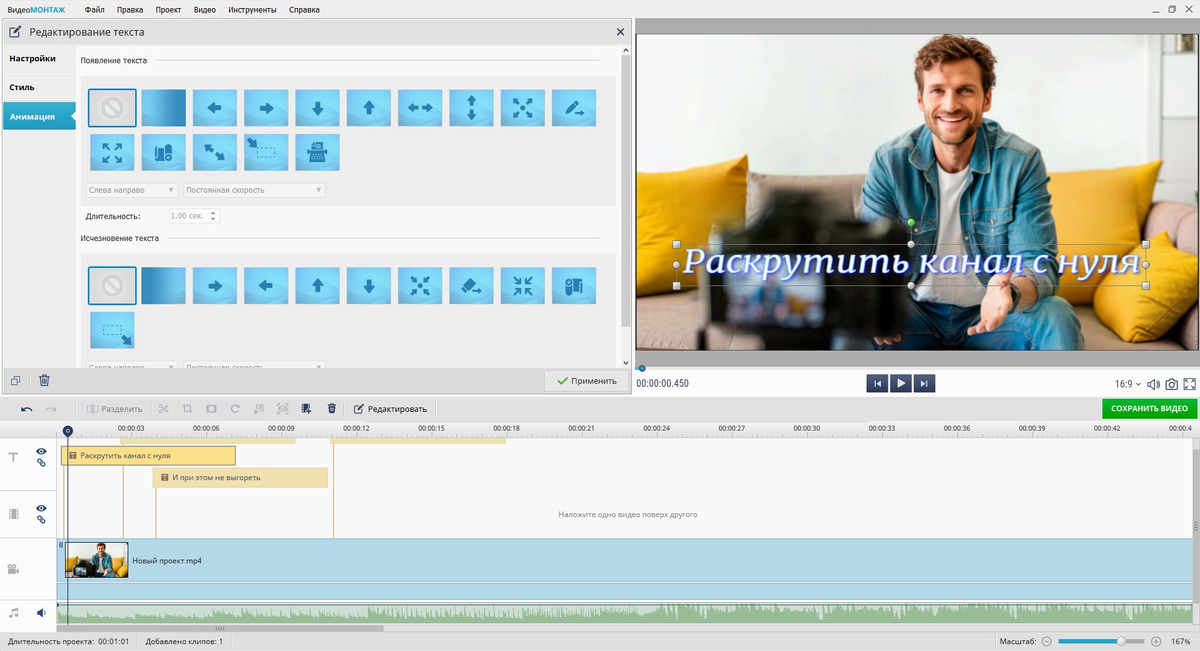Select scroll roll-up disappearance animation
Screen dimensions: 1200x651
(574, 285)
